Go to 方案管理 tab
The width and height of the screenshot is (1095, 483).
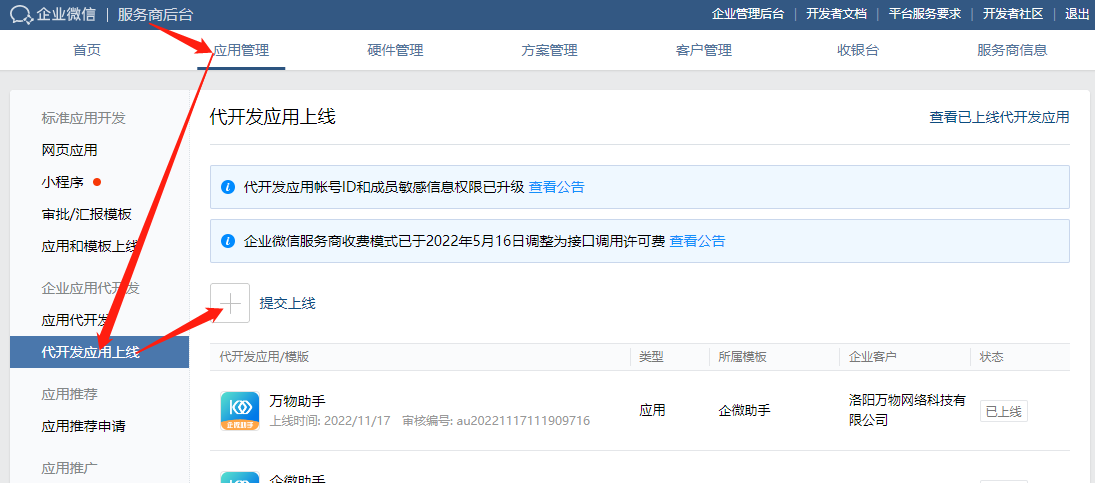[x=550, y=50]
